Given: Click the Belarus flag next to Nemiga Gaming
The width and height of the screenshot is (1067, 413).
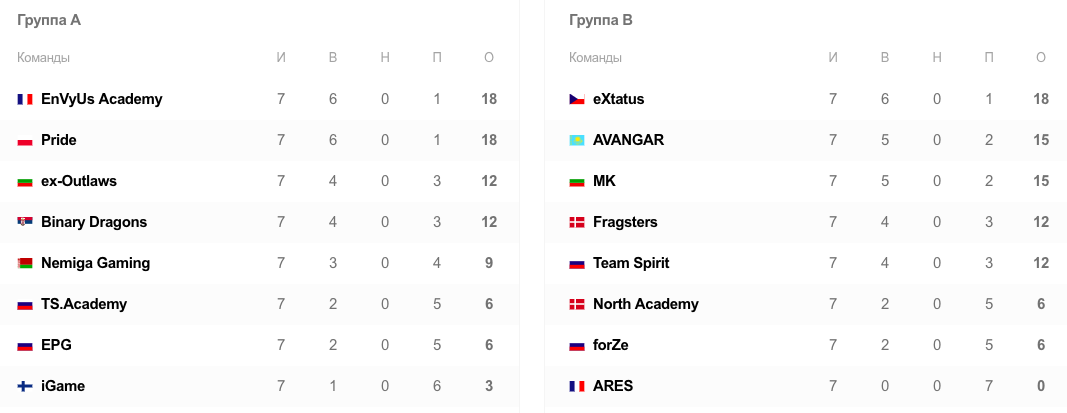Looking at the screenshot, I should [x=25, y=263].
